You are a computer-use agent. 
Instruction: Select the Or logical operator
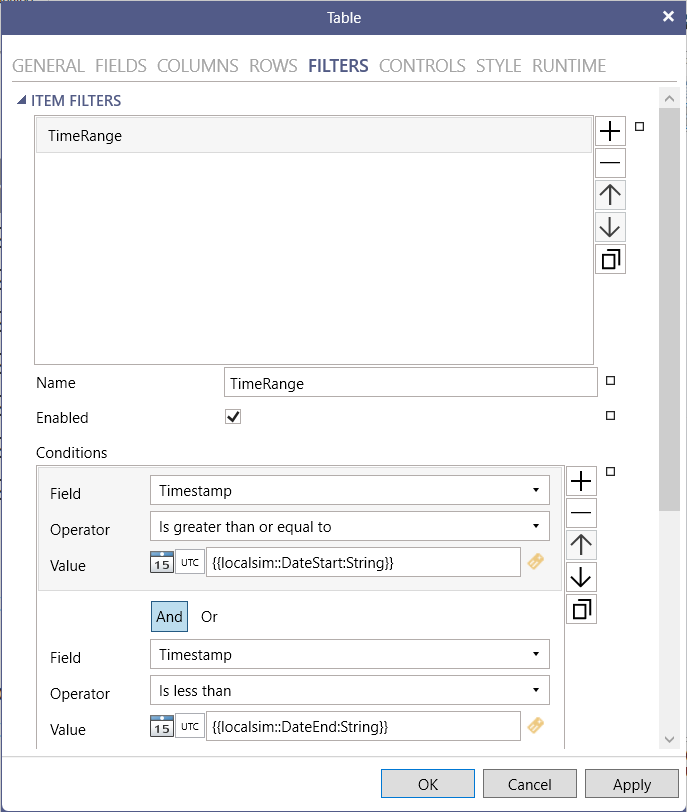pos(209,617)
